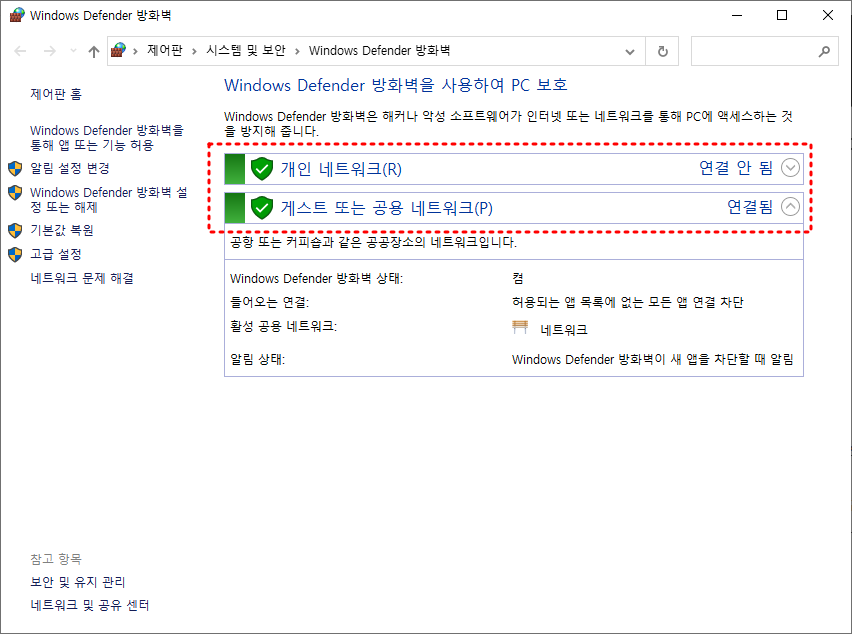Click the firewall icon in the address bar
The image size is (852, 634).
click(x=118, y=51)
